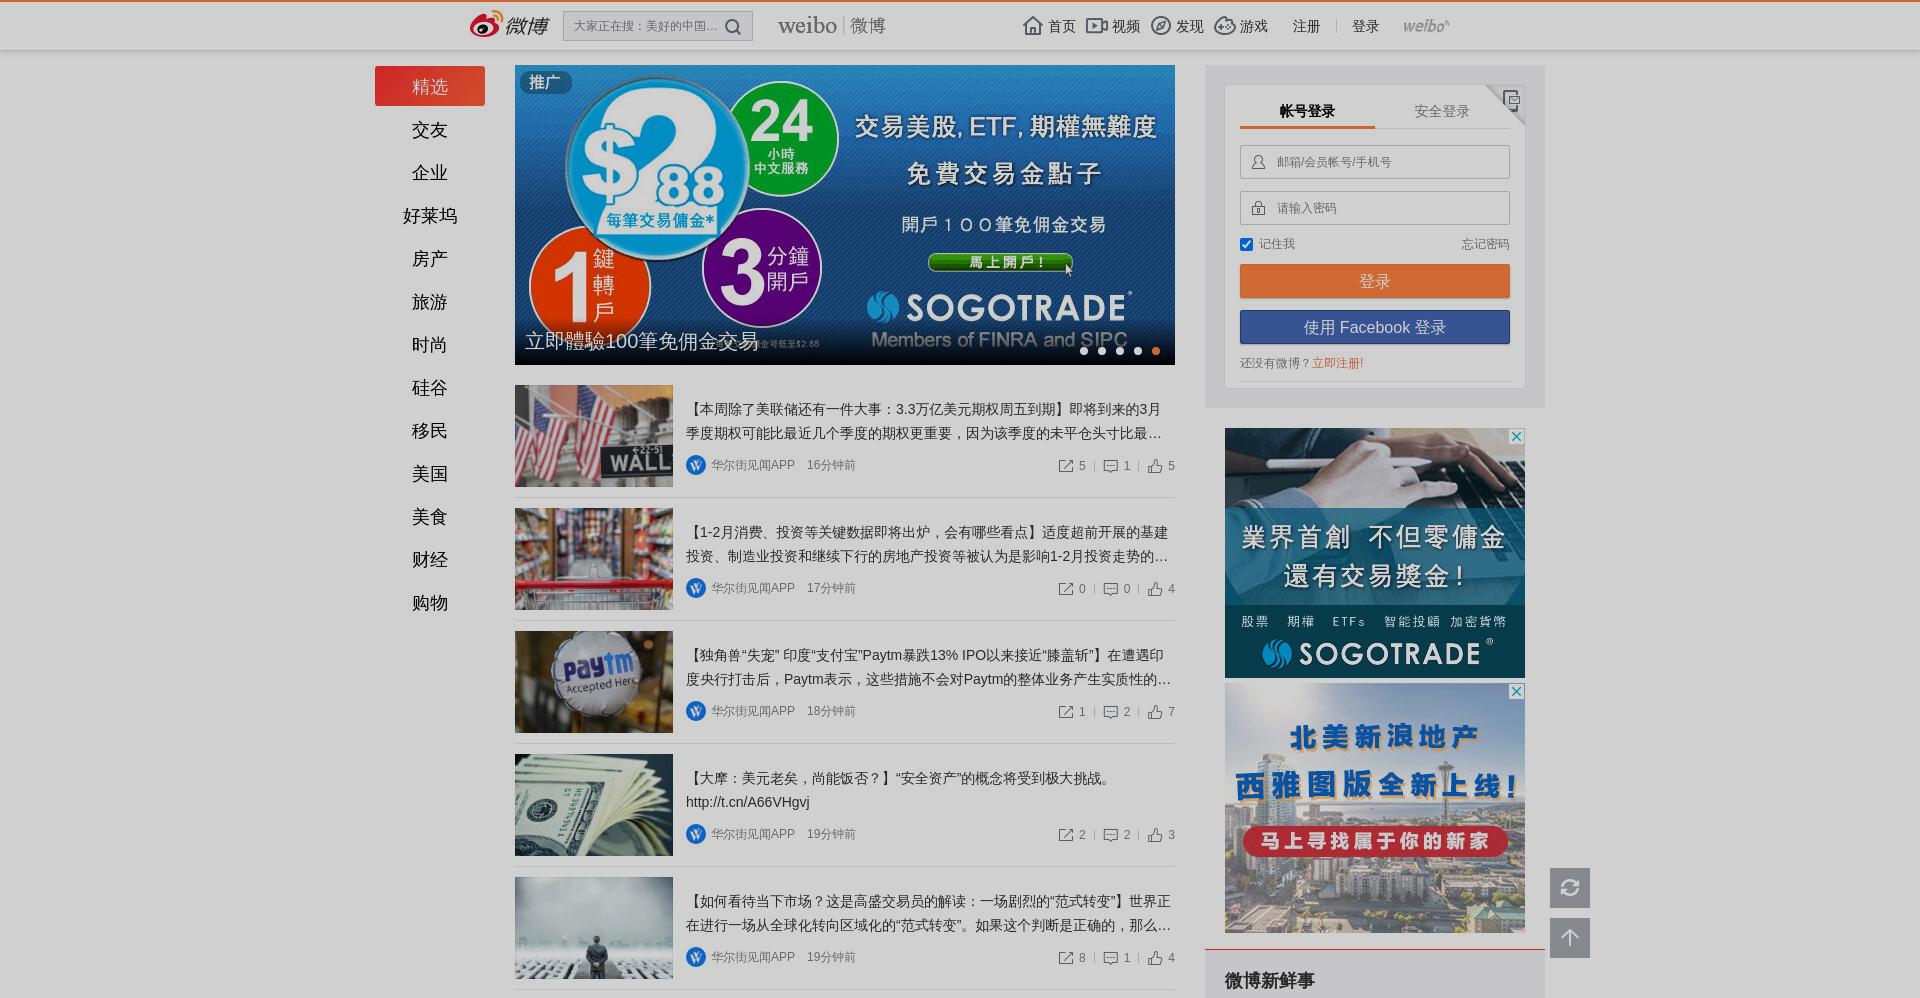Open the 视频 video icon link

pos(1097,26)
